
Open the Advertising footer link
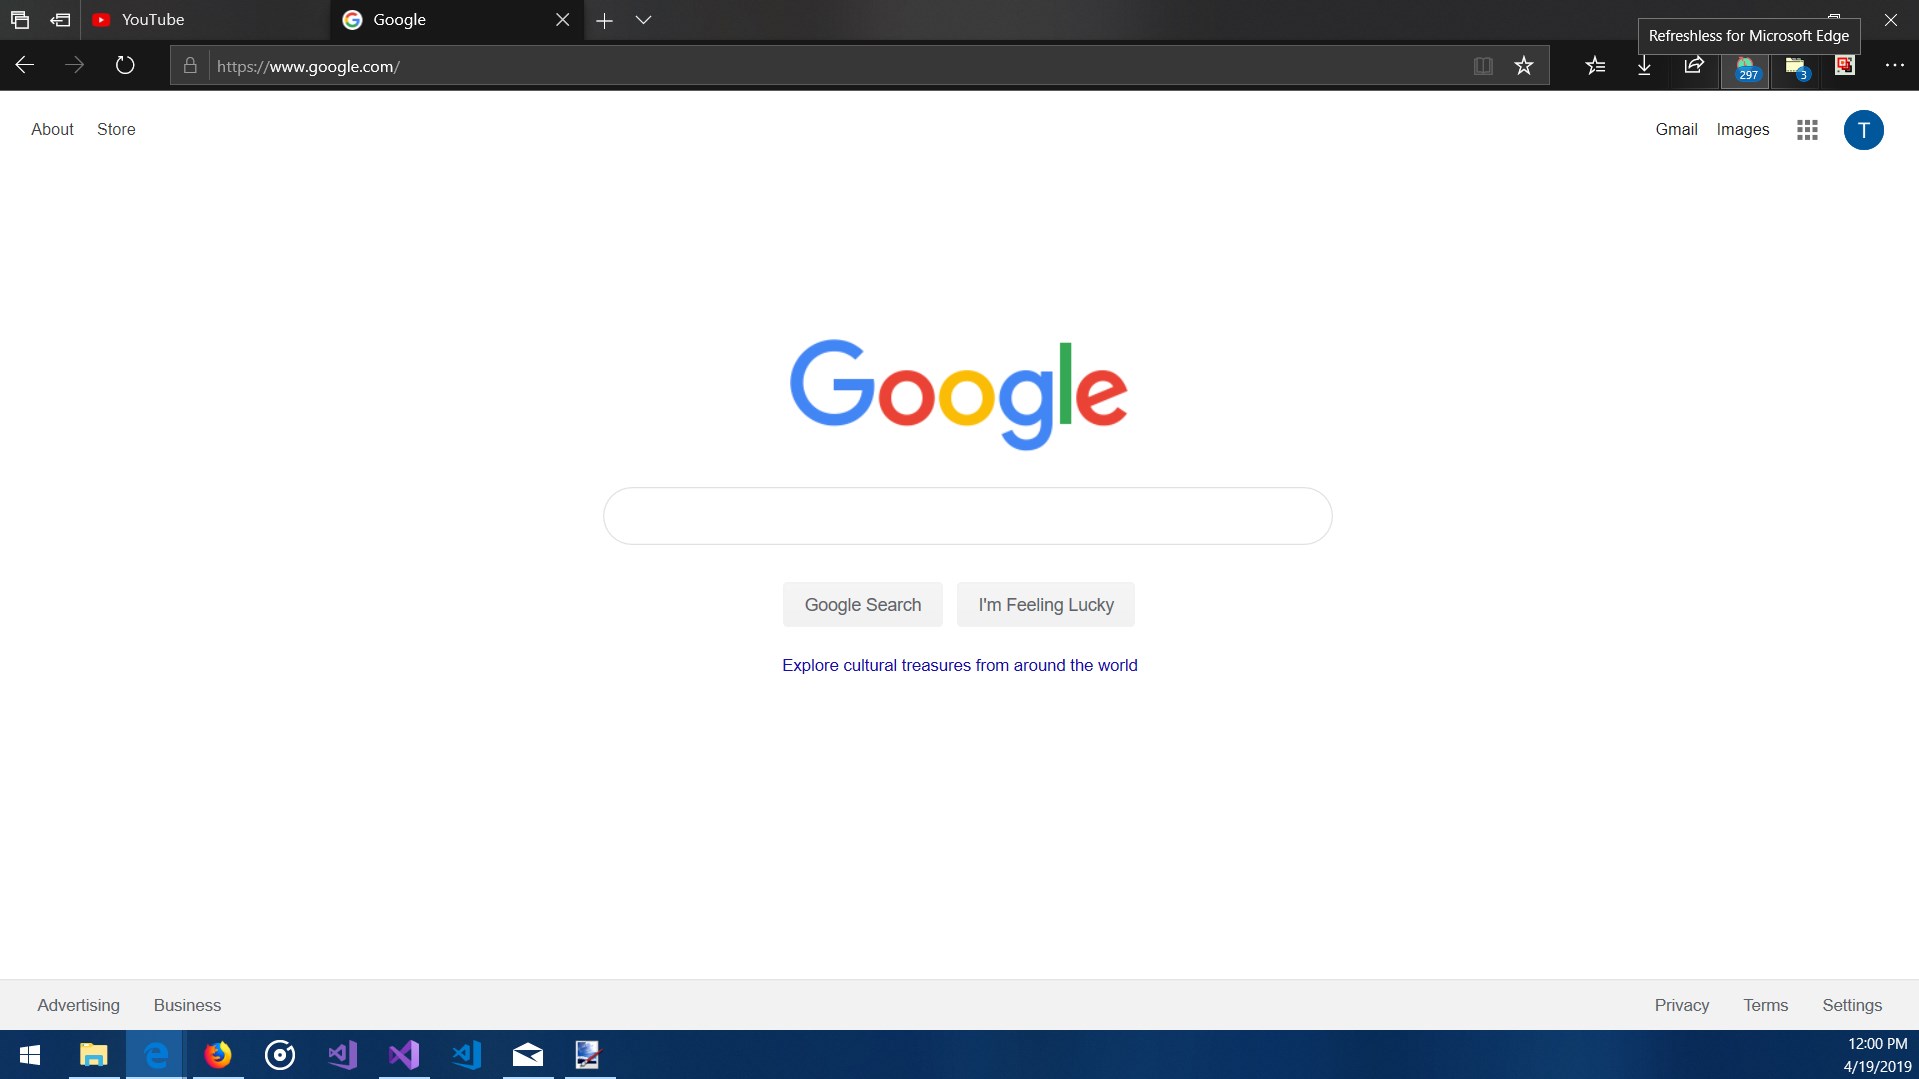click(78, 1006)
